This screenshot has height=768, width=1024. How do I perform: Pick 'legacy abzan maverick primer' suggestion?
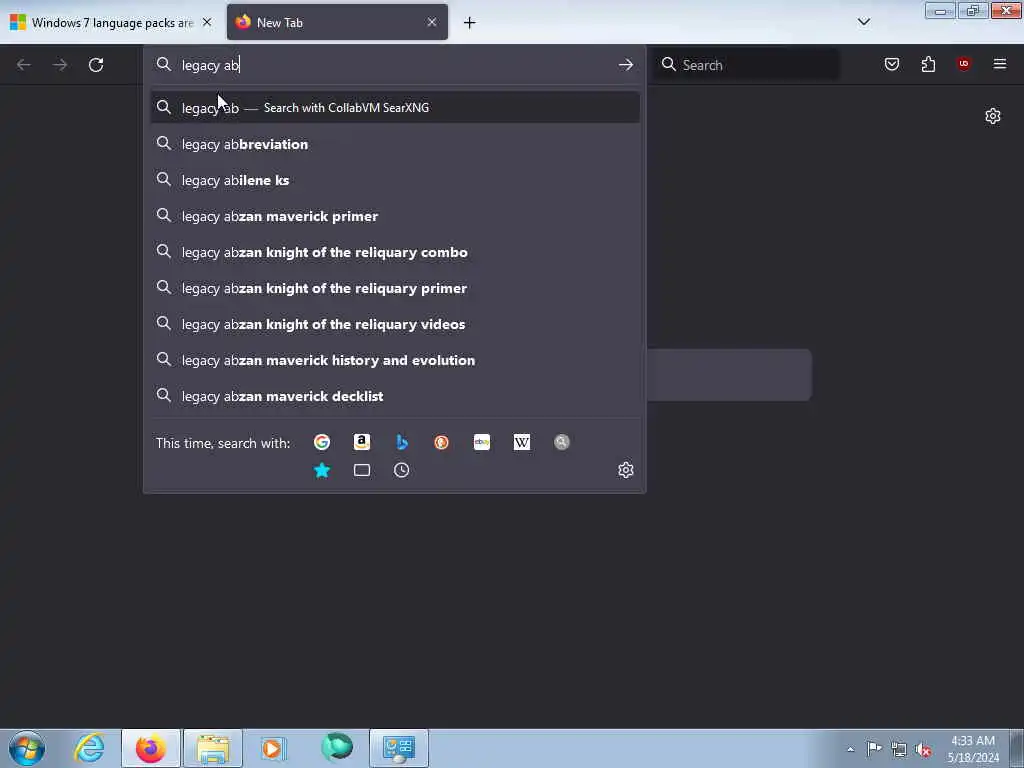click(395, 216)
